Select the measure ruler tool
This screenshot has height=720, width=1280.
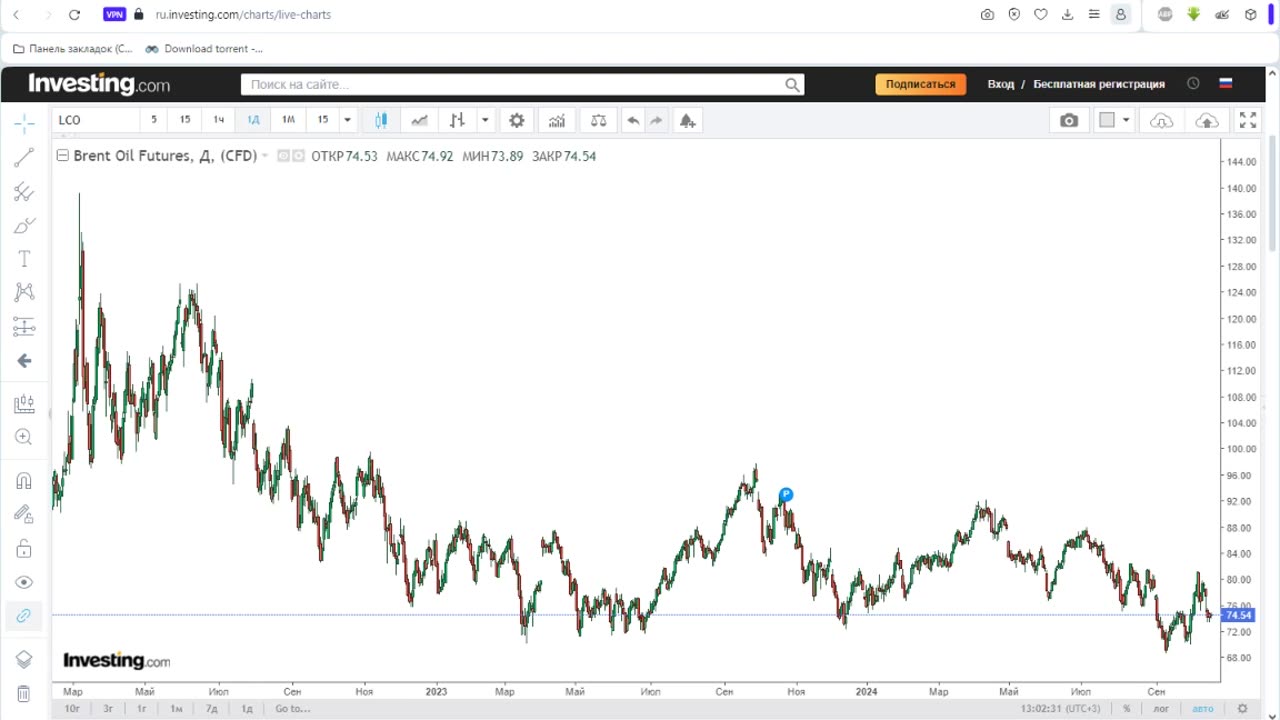(x=24, y=404)
